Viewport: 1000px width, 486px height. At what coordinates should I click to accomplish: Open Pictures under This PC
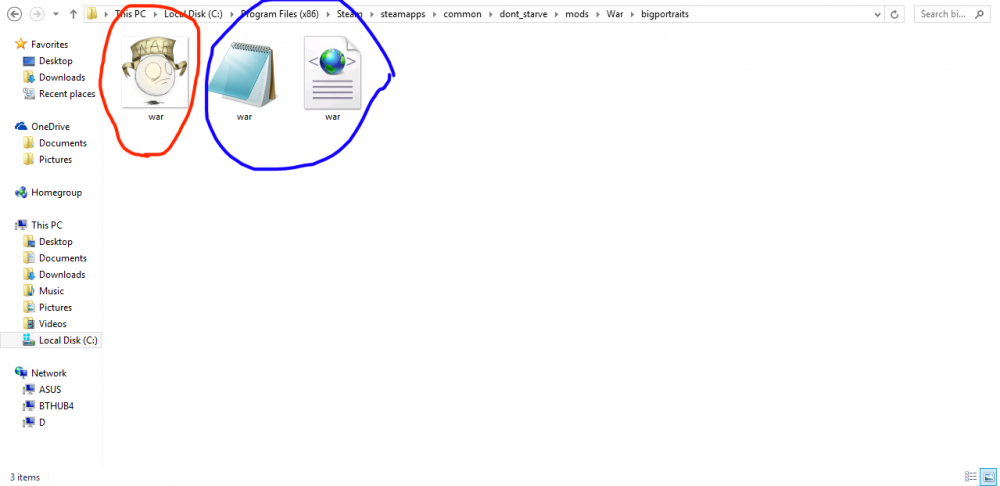tap(55, 307)
